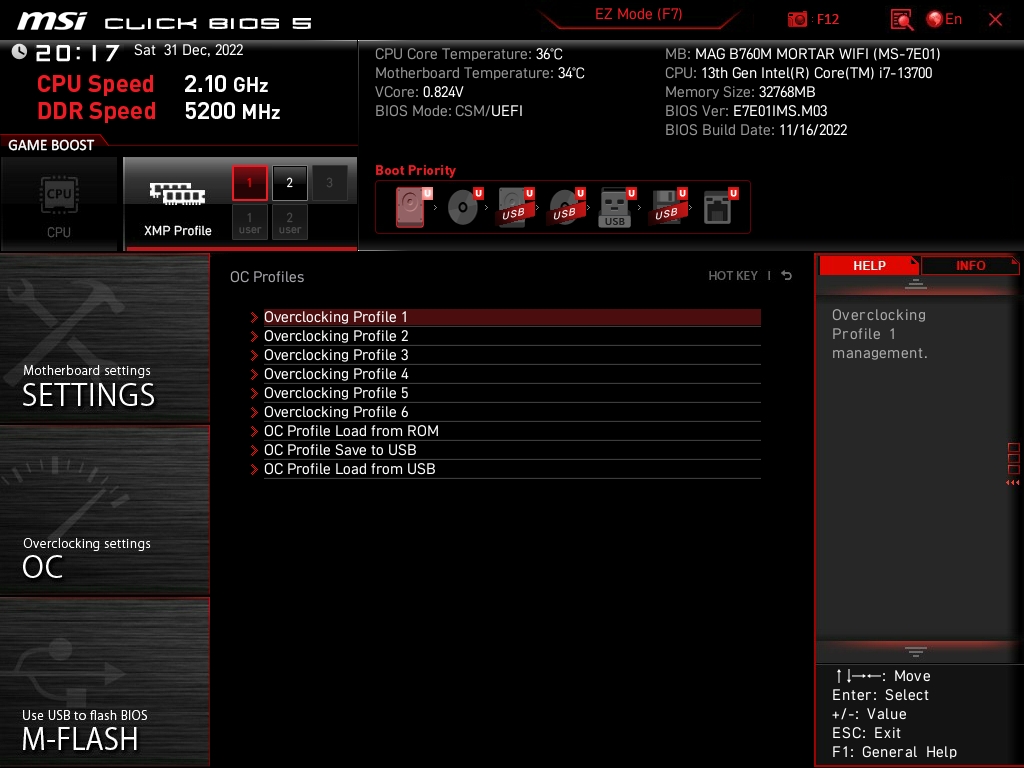Select XMP user profile 2
The image size is (1024, 768).
tap(289, 222)
